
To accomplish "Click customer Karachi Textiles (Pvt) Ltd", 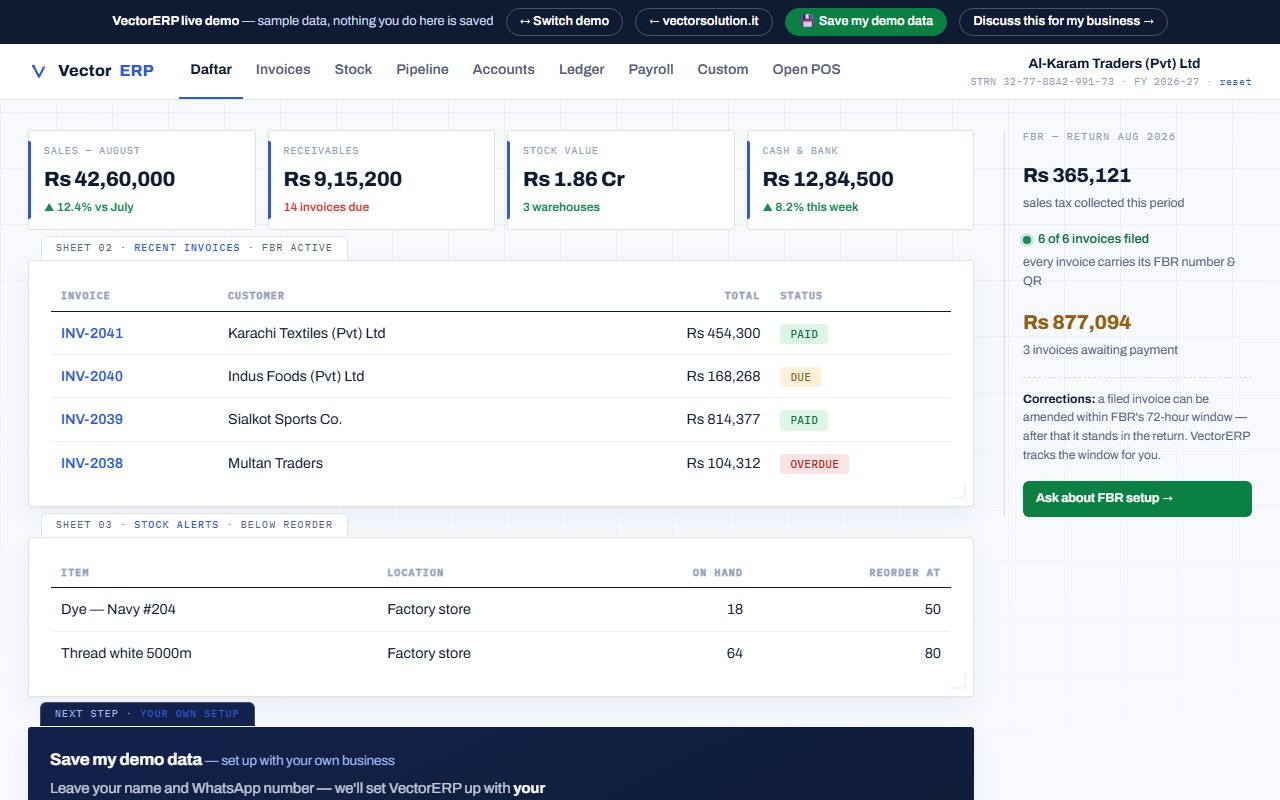I will click(x=306, y=333).
